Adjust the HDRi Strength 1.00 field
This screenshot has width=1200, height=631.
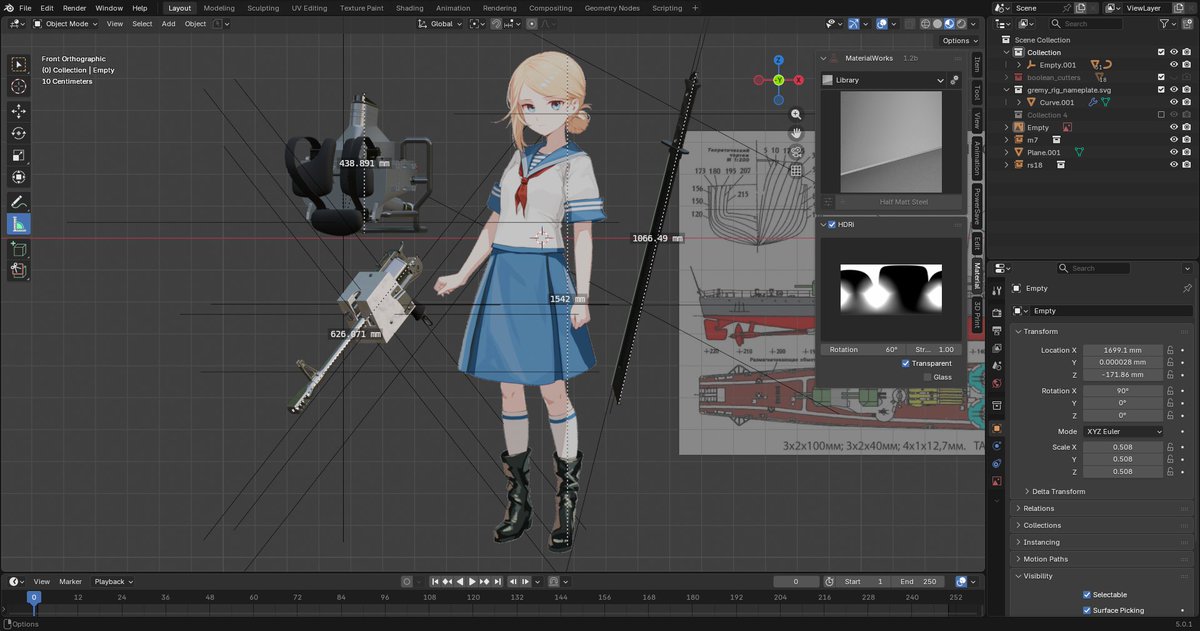pyautogui.click(x=934, y=350)
